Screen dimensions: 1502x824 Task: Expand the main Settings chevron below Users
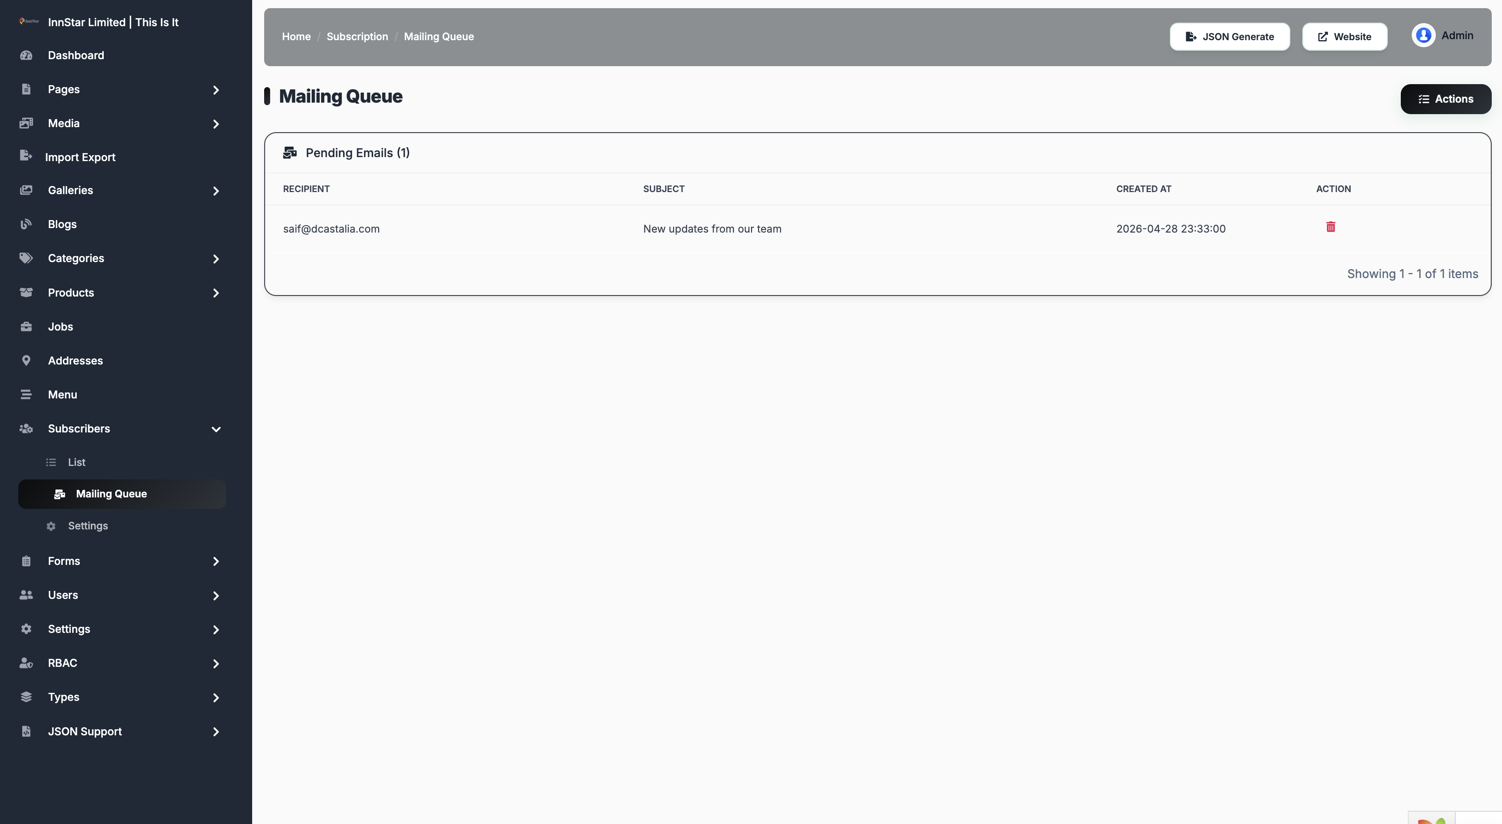pyautogui.click(x=216, y=630)
